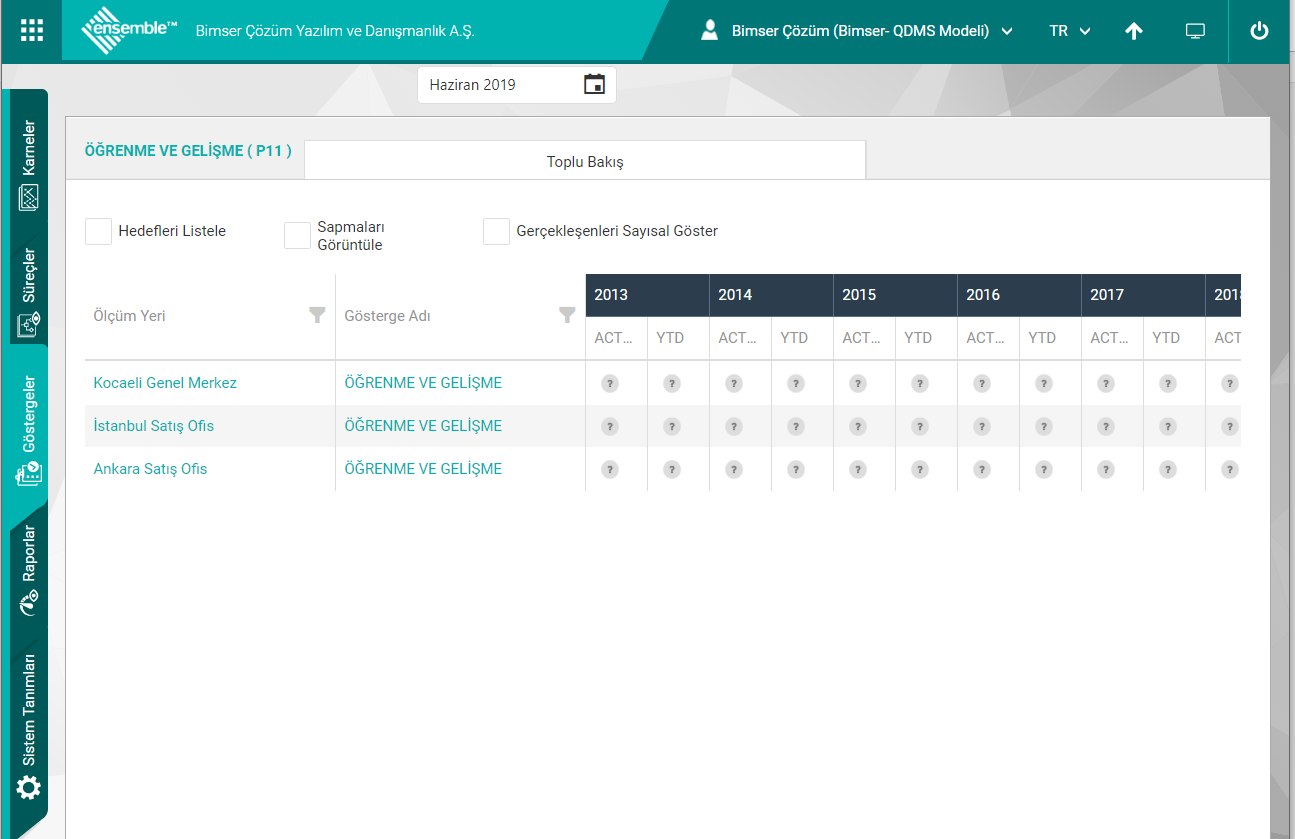Click the monitor display icon in header

(1195, 31)
